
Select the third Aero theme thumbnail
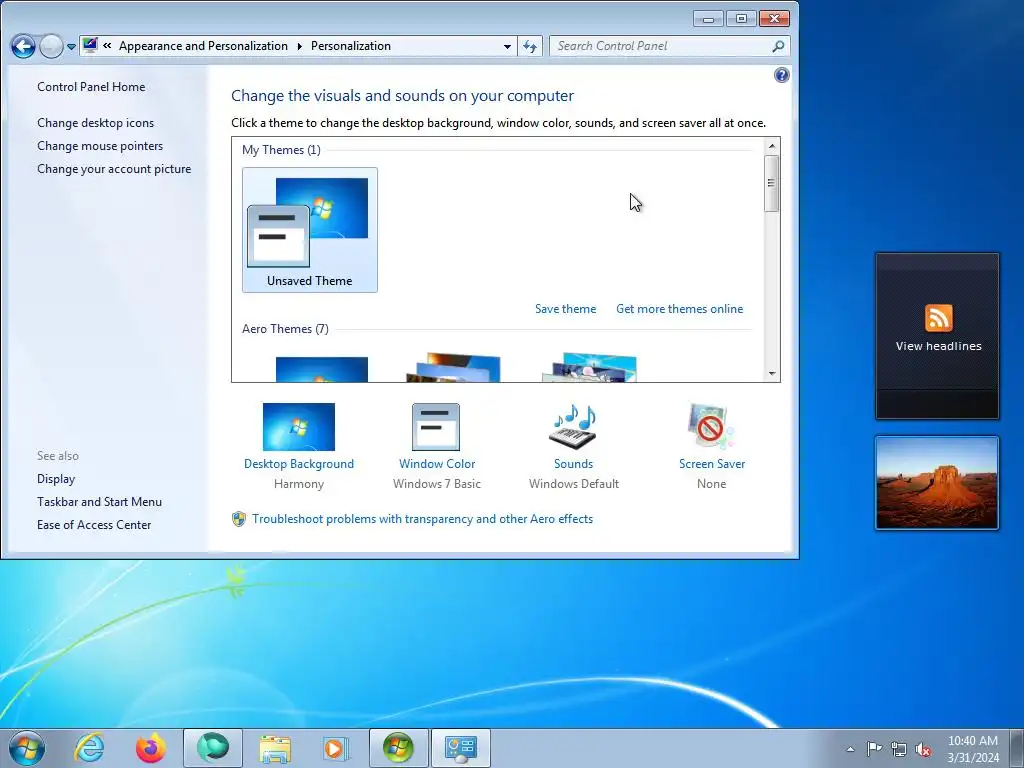click(590, 368)
